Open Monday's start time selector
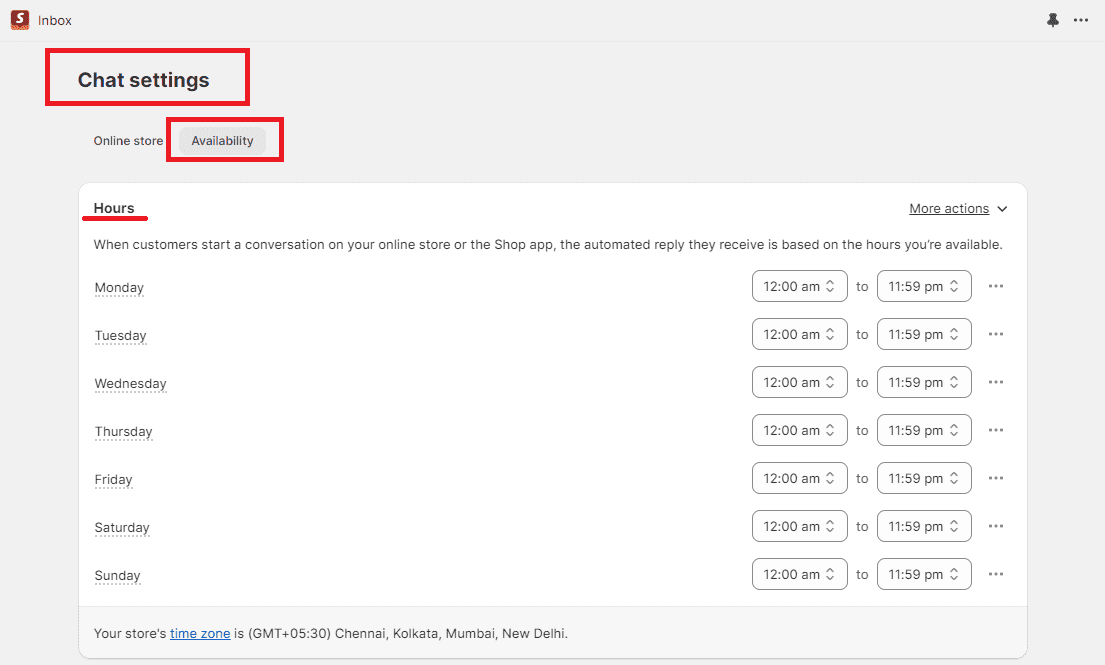This screenshot has height=665, width=1105. pos(799,286)
